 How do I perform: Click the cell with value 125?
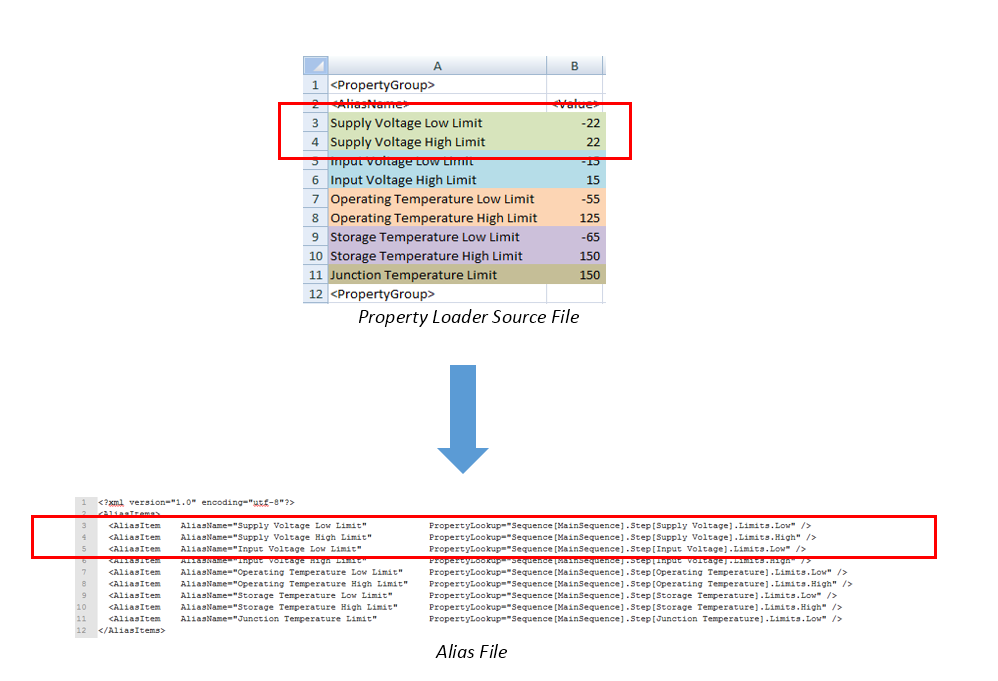[575, 218]
